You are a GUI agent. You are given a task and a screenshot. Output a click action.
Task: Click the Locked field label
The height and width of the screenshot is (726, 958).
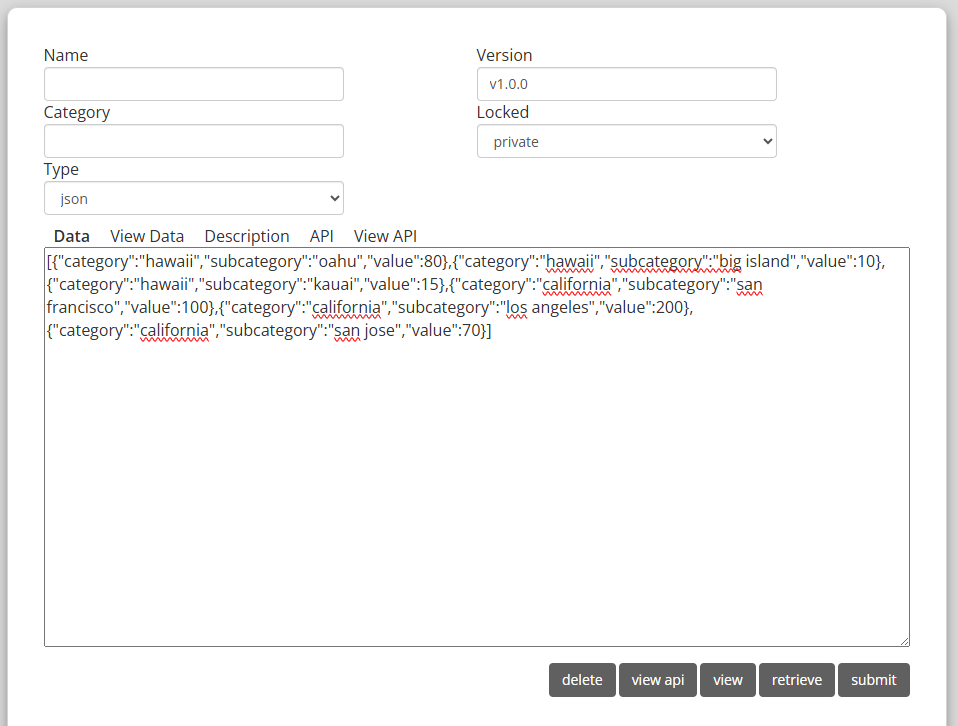coord(503,112)
